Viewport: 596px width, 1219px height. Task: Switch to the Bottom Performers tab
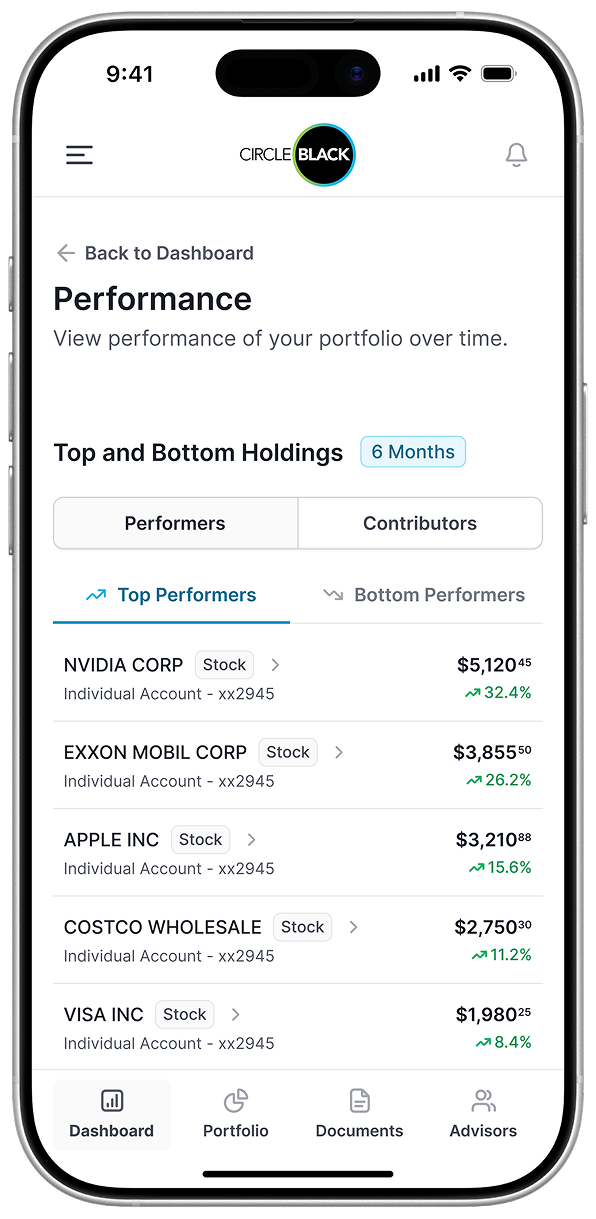[423, 594]
